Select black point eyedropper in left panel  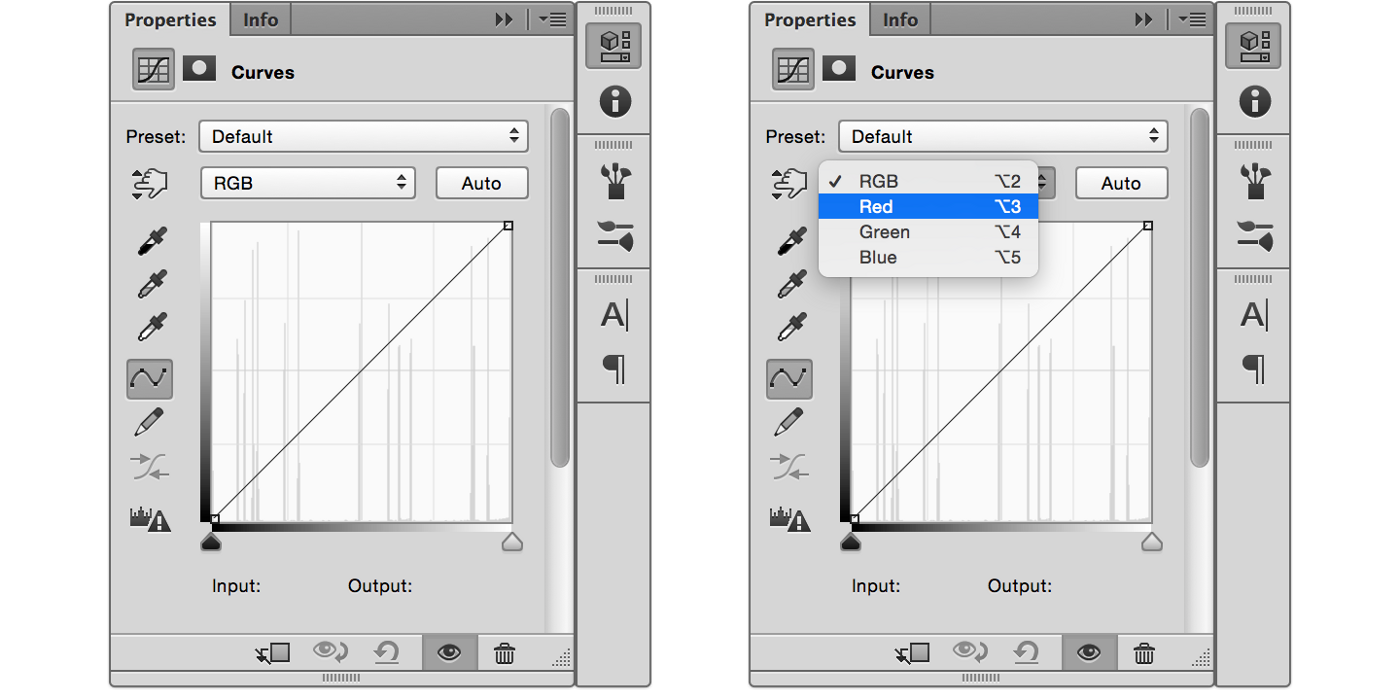point(151,241)
